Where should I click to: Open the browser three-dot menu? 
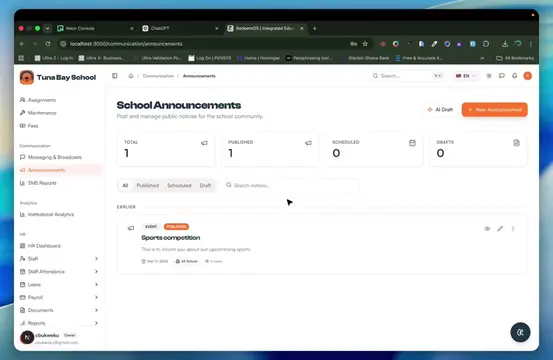click(x=530, y=44)
